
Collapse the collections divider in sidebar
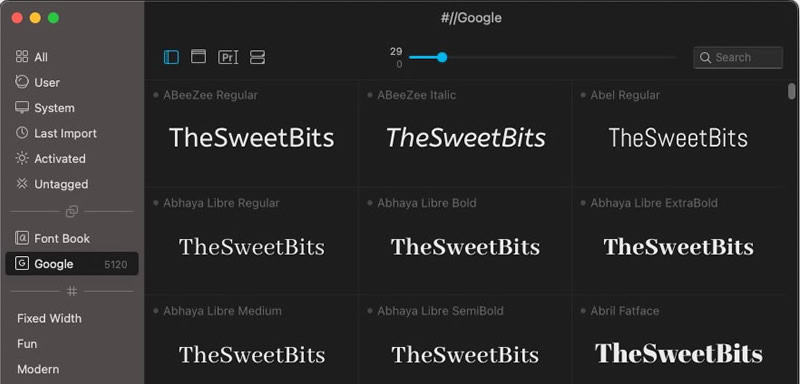pyautogui.click(x=72, y=211)
